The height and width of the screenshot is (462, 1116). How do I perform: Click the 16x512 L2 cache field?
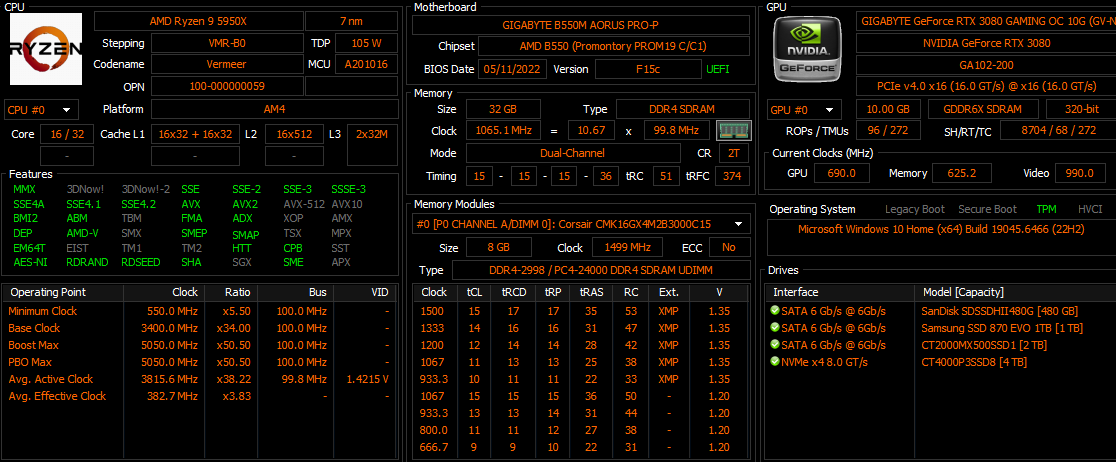coord(294,134)
